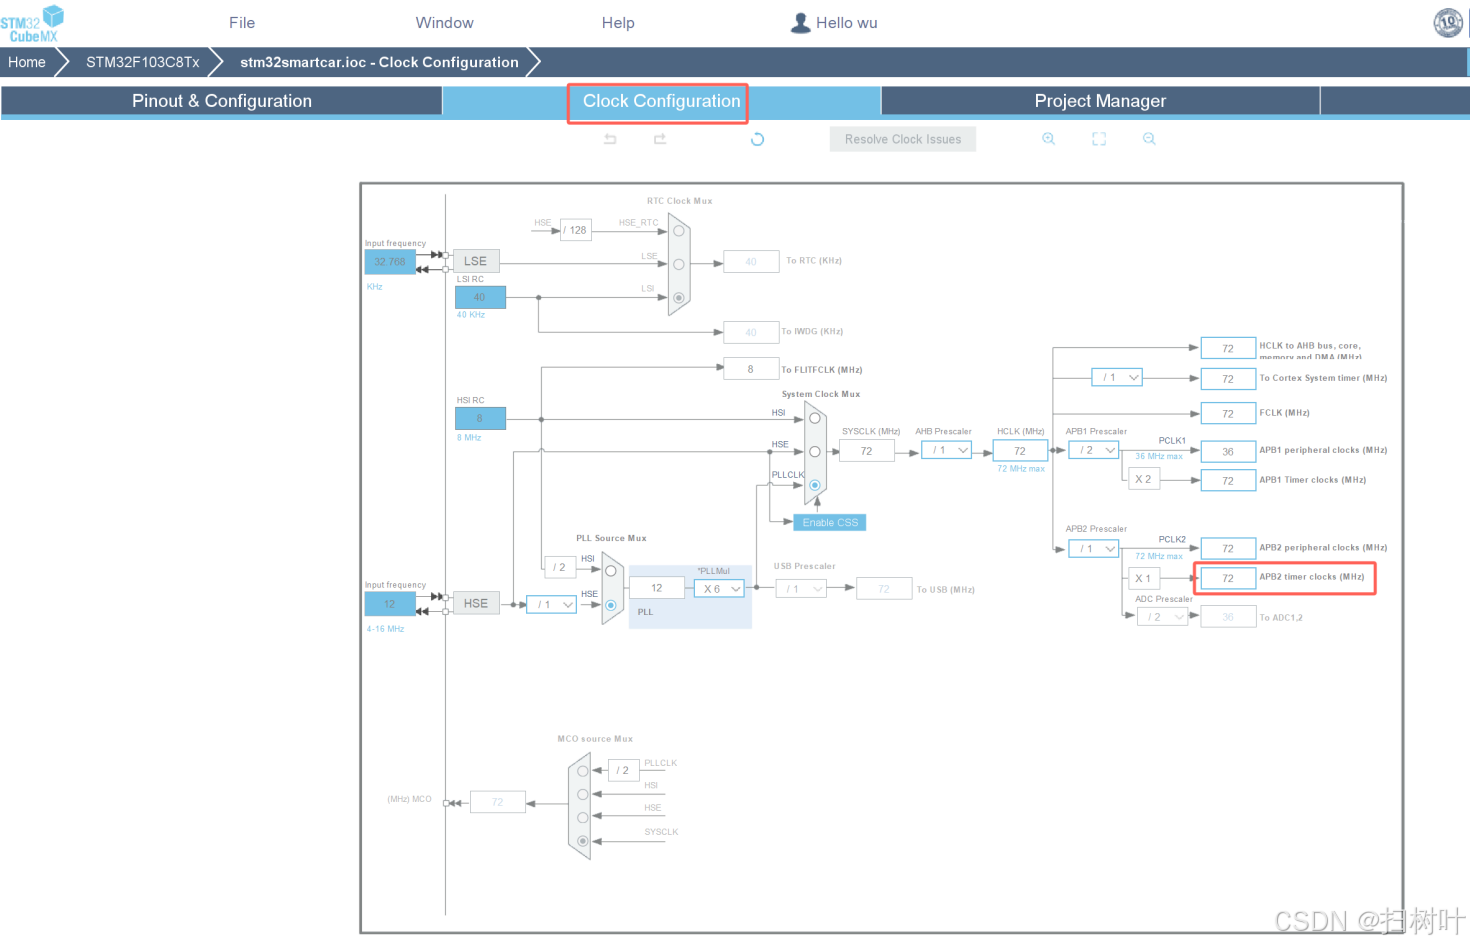Screen dimensions: 1470x947
Task: Open the File menu
Action: point(242,23)
